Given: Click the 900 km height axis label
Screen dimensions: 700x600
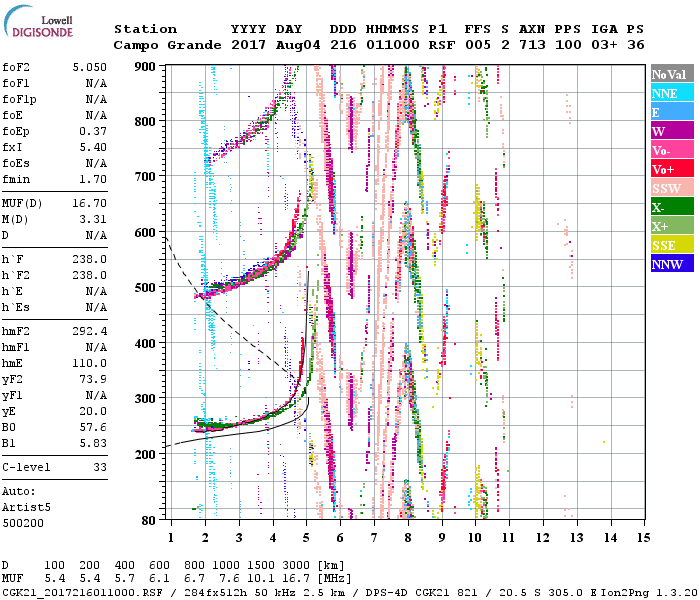Looking at the screenshot, I should pyautogui.click(x=146, y=66).
